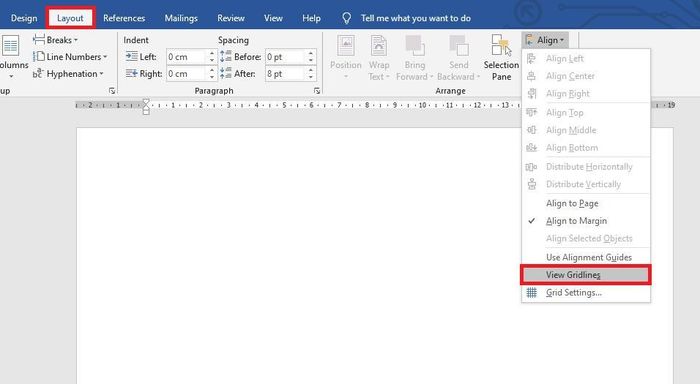Click the Spacing Before icon
The height and width of the screenshot is (384, 700).
pyautogui.click(x=226, y=56)
